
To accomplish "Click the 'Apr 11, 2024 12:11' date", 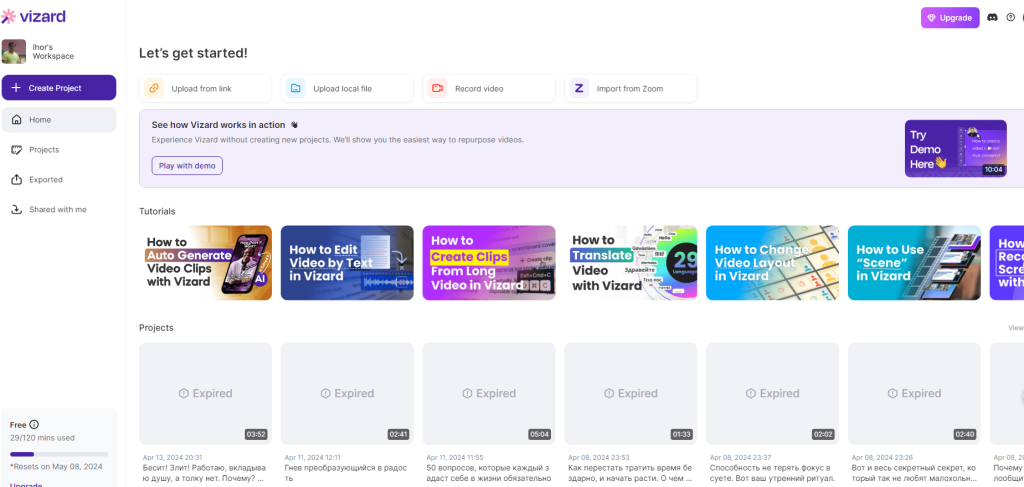I will click(x=313, y=458).
